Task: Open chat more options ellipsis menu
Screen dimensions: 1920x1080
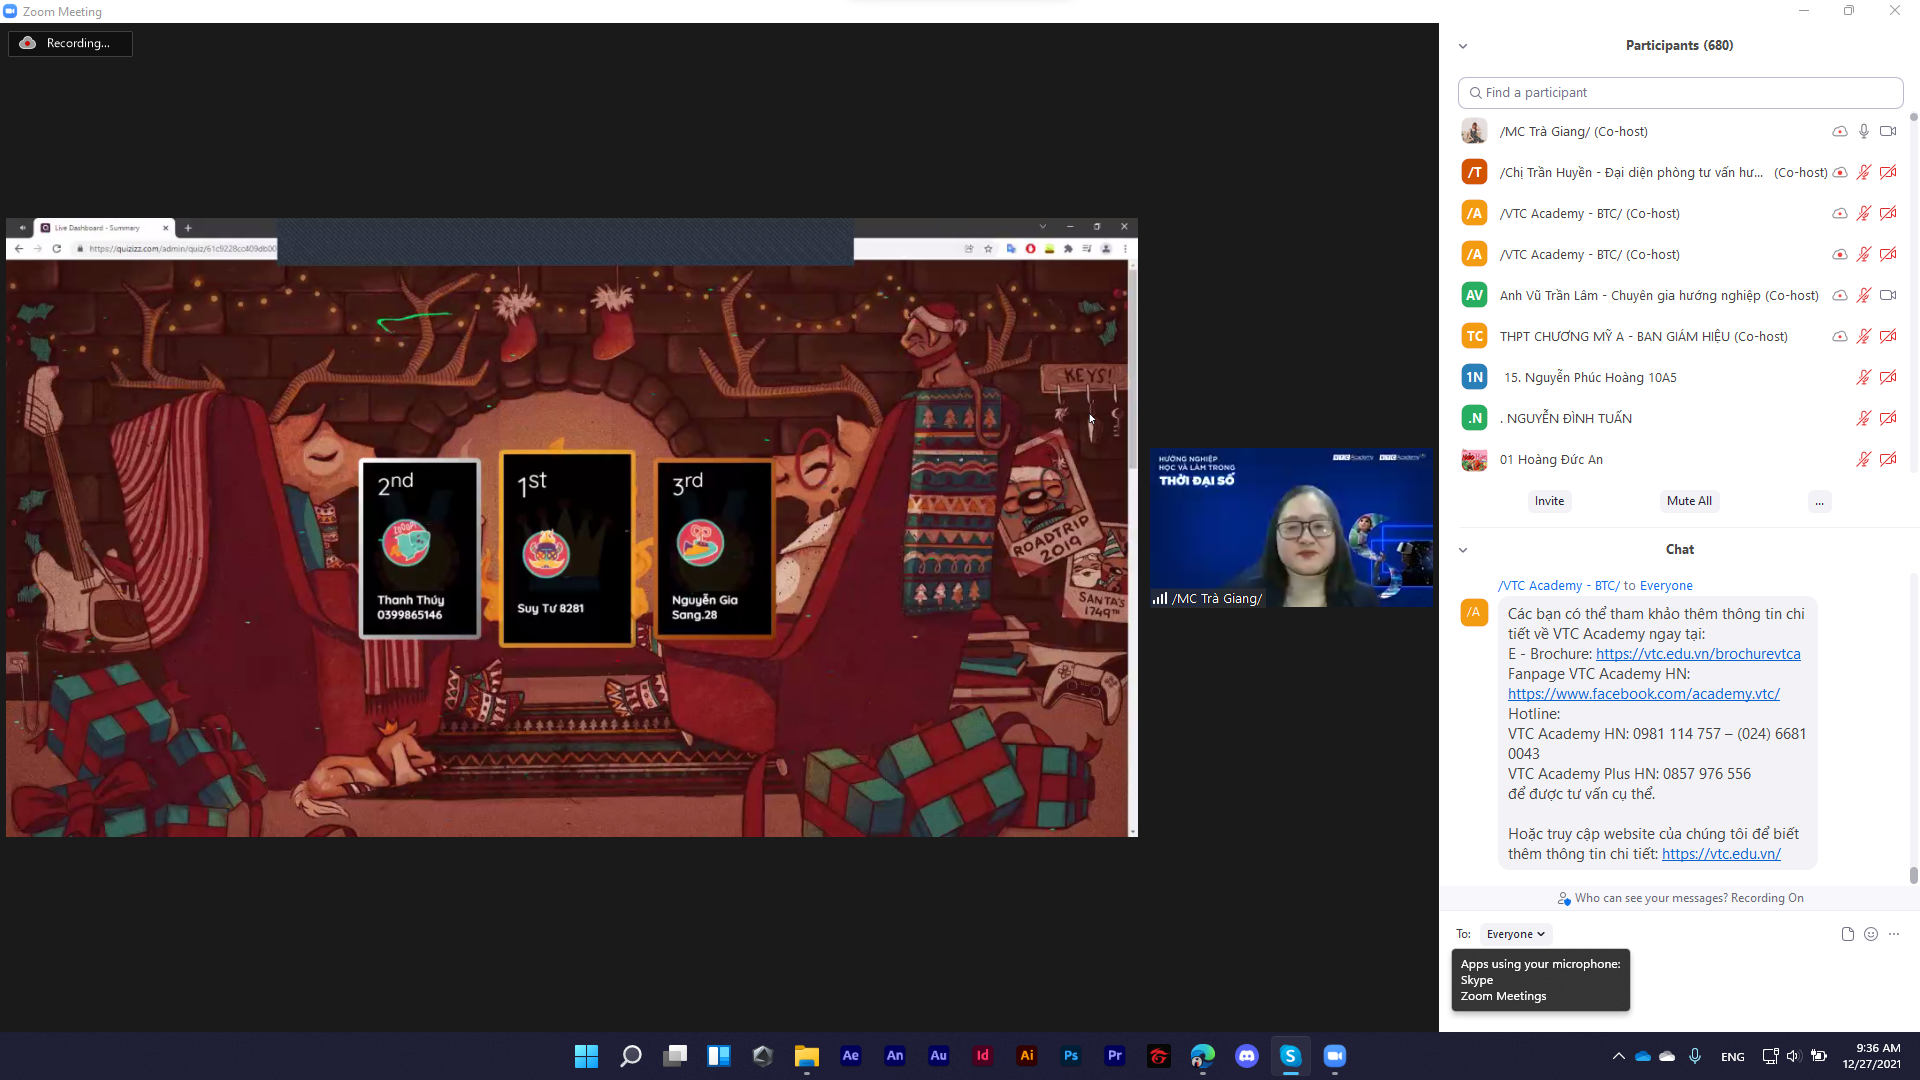Action: coord(1894,934)
